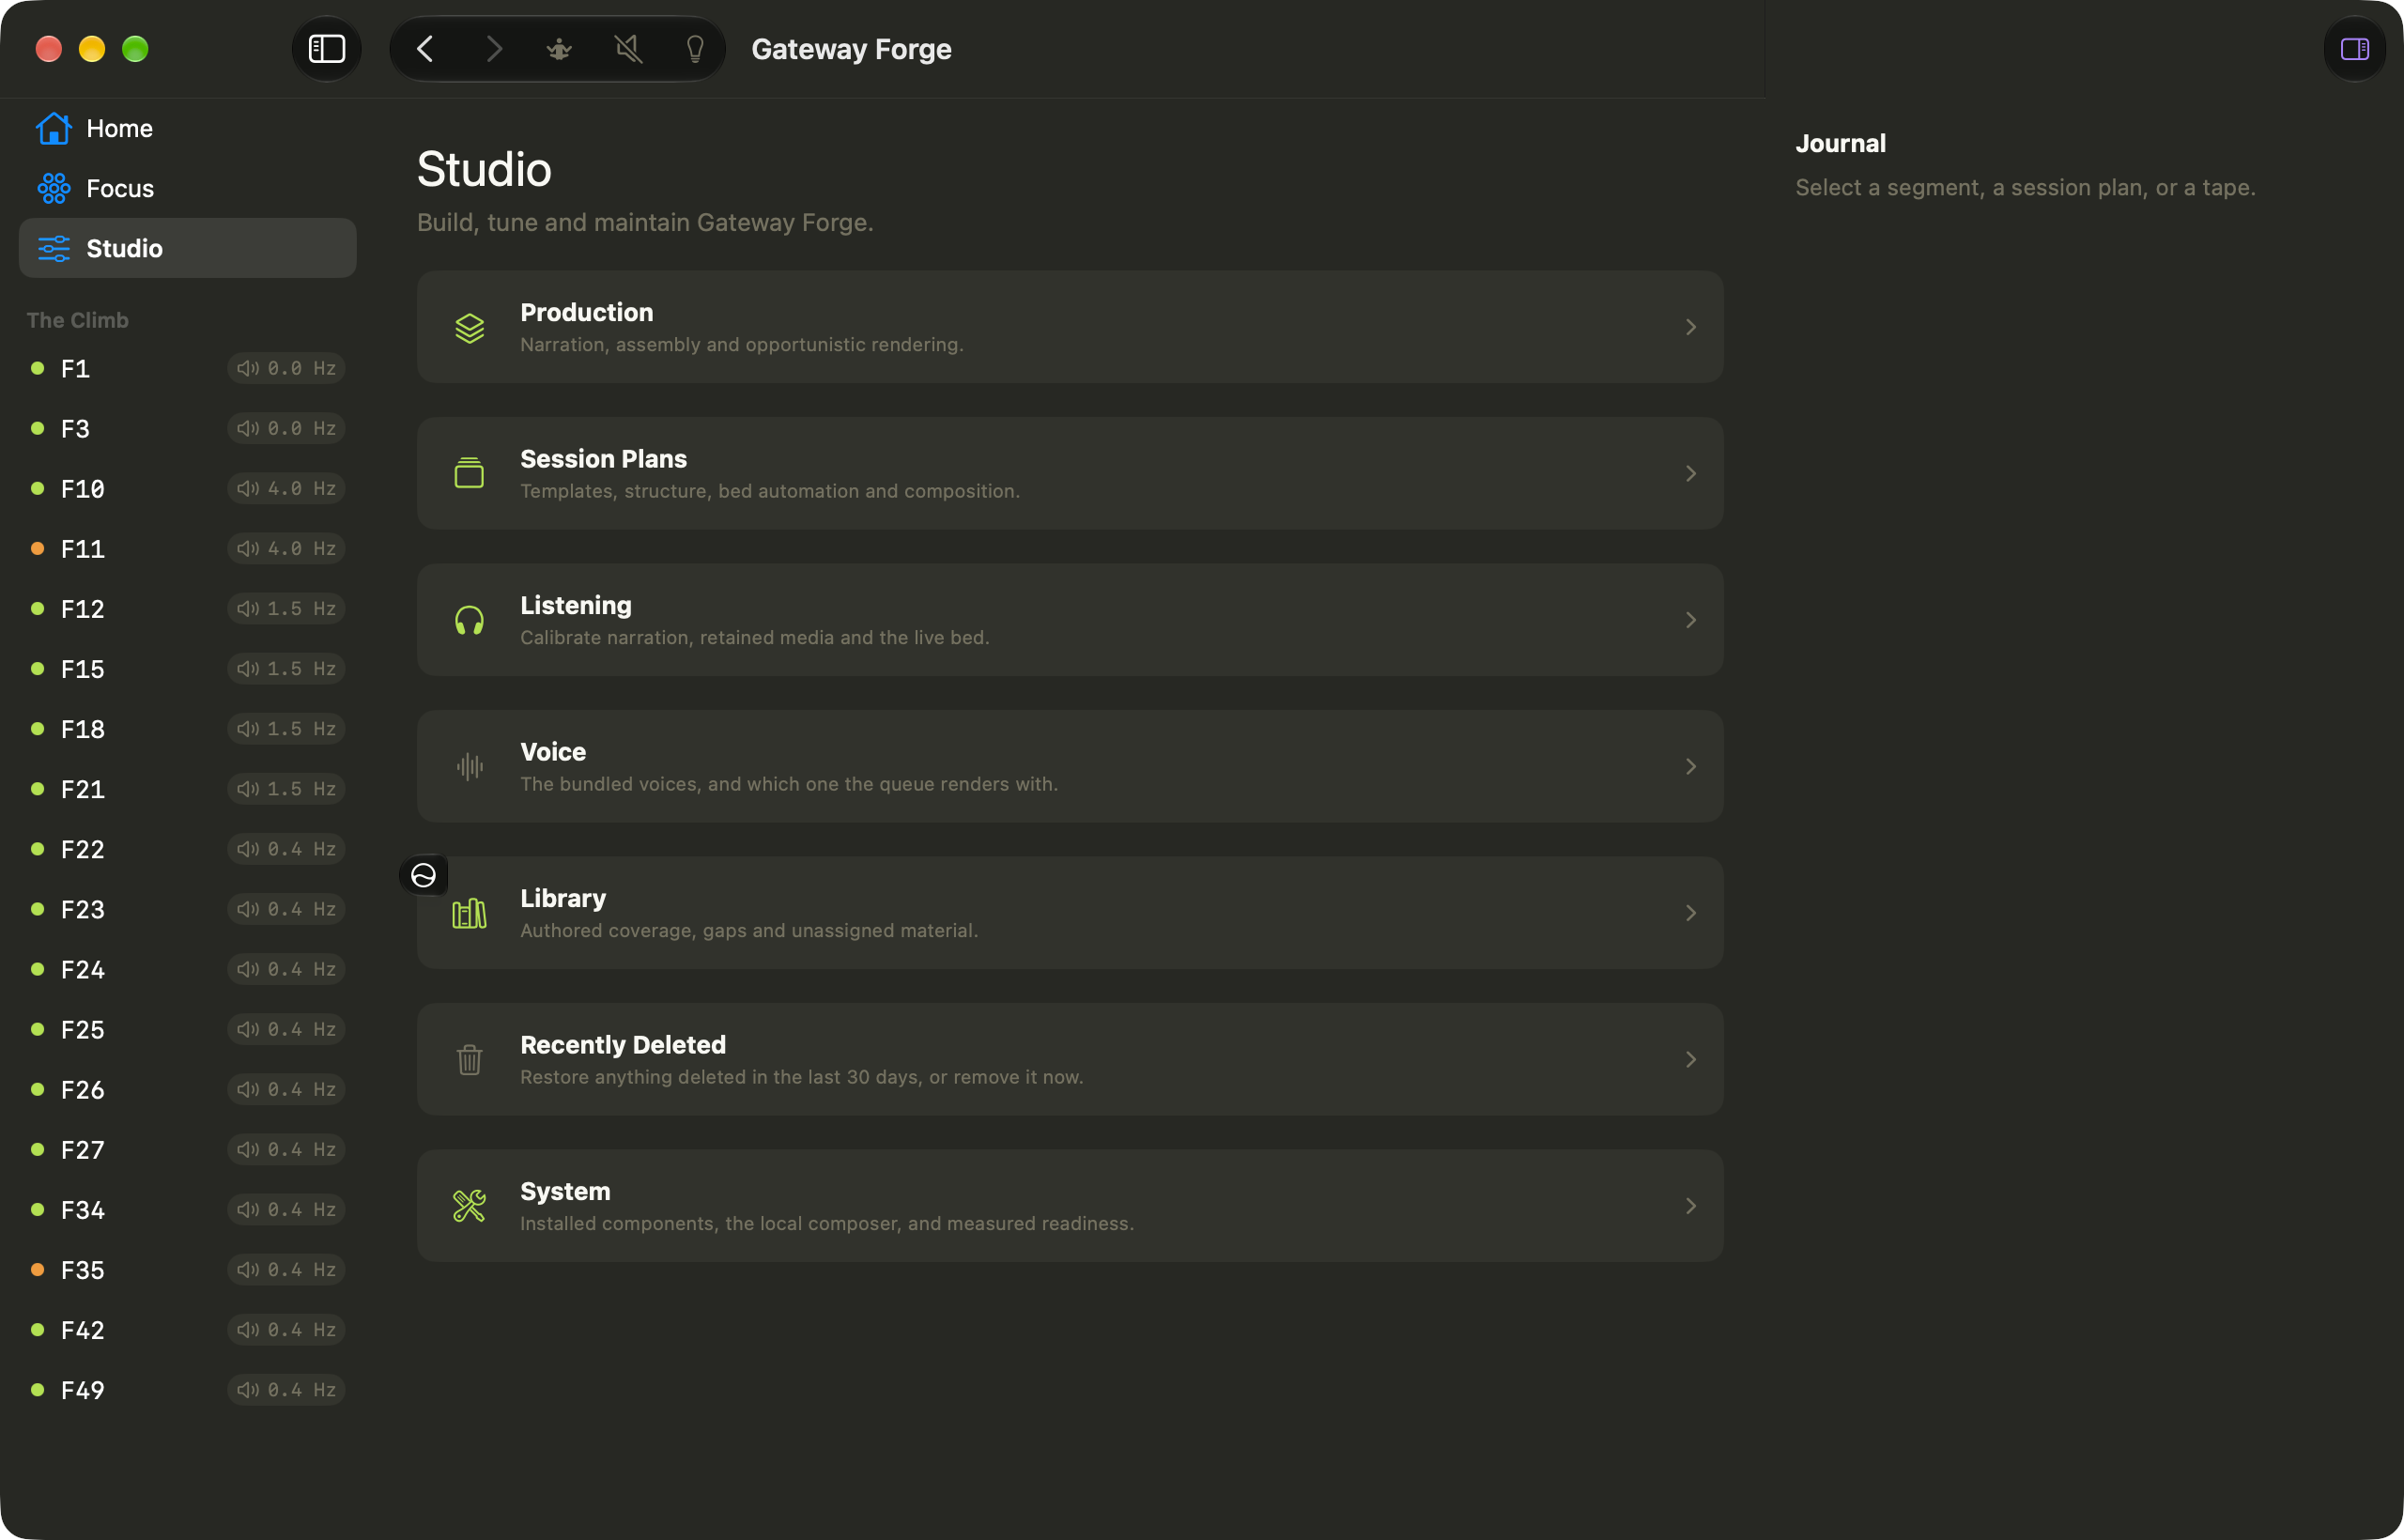Select segment F26 in the sidebar
The height and width of the screenshot is (1540, 2404).
pos(188,1089)
